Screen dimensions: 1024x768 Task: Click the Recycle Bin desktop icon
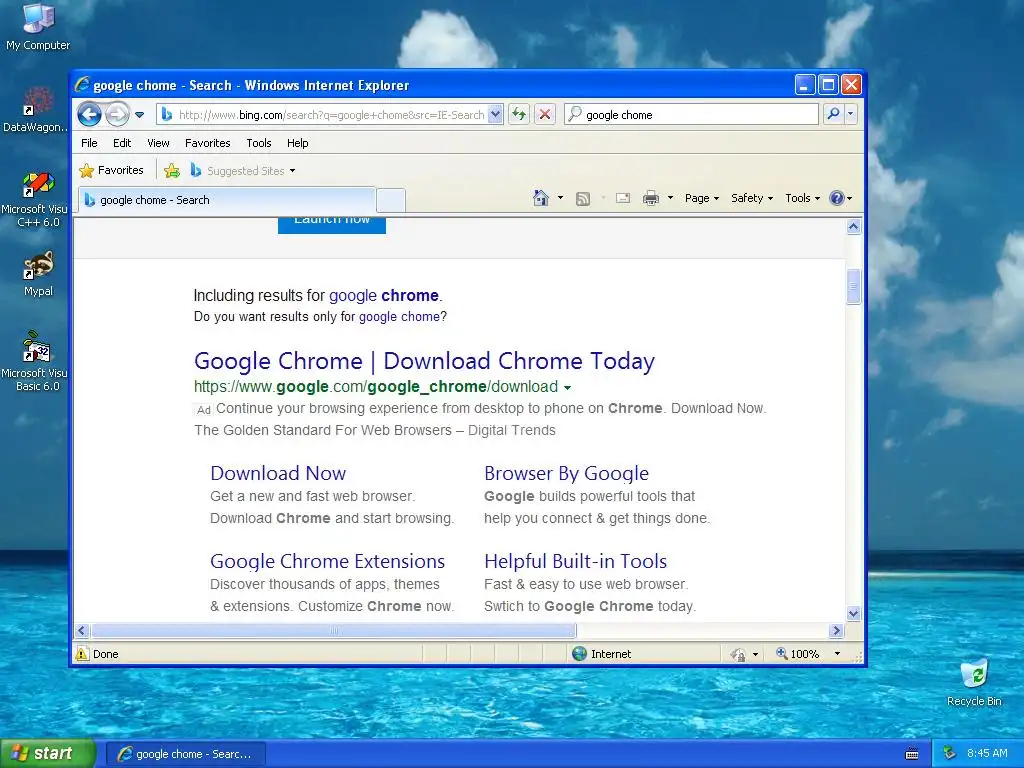974,682
